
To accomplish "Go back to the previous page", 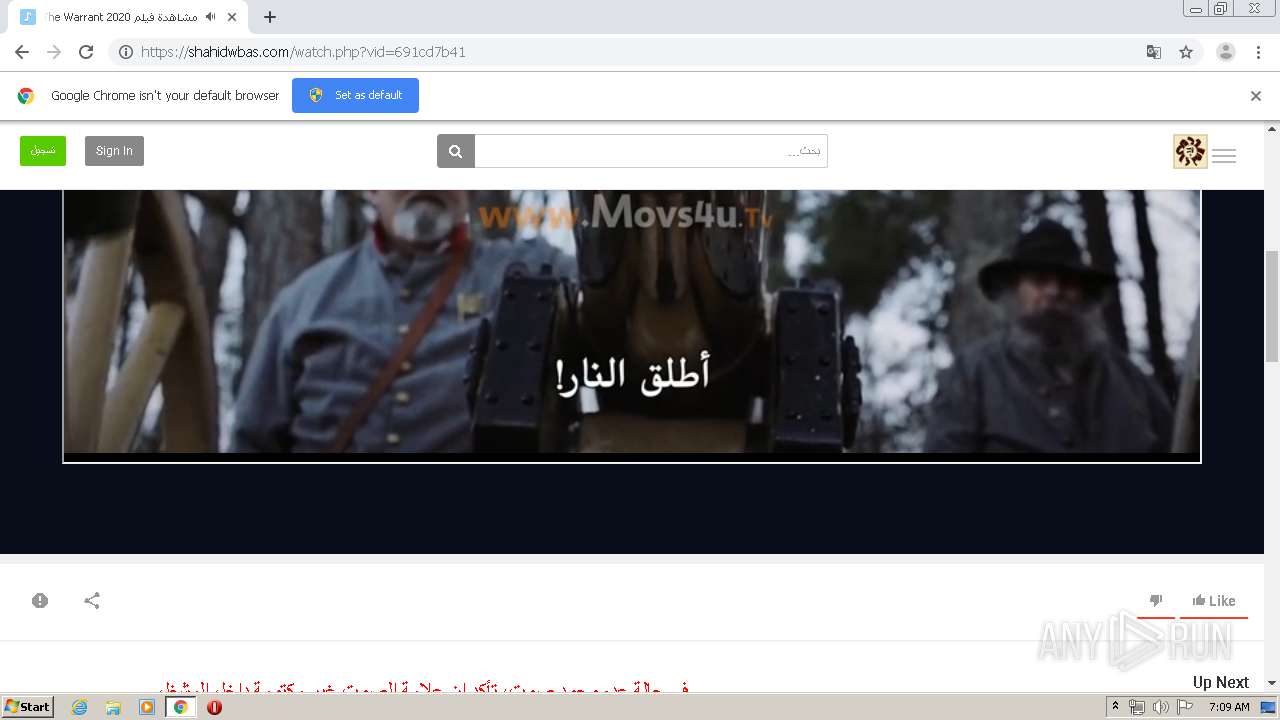I will point(22,52).
